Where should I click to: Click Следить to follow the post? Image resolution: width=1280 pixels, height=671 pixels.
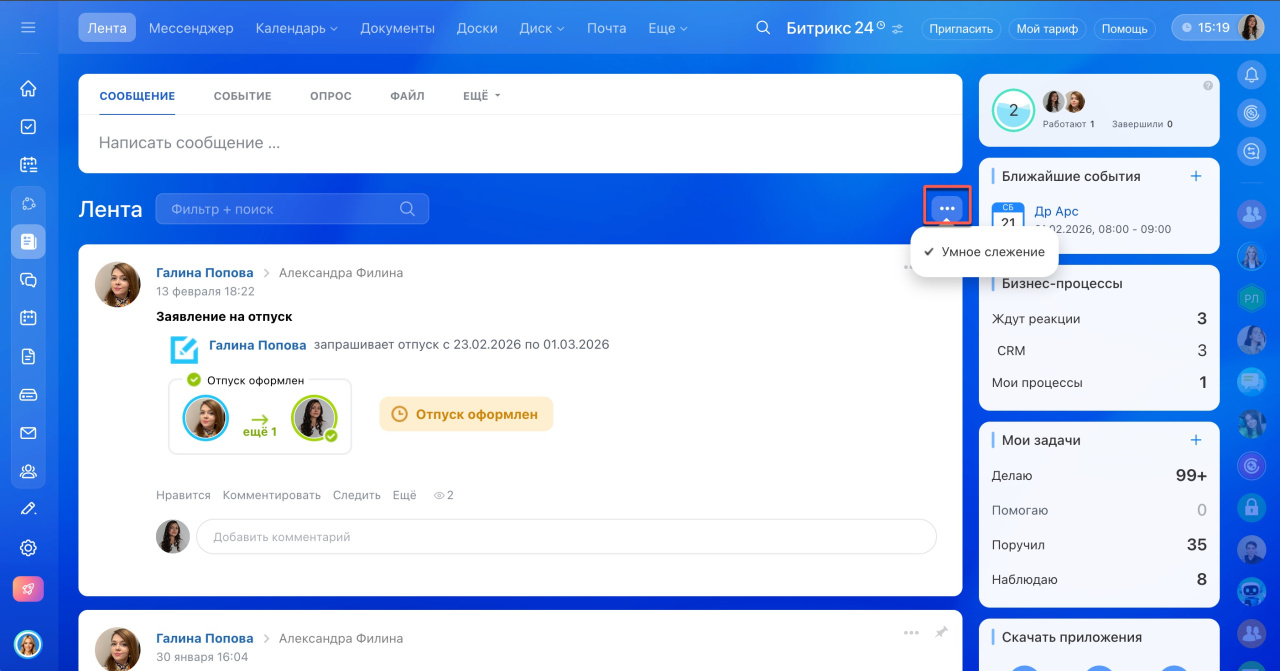[356, 495]
